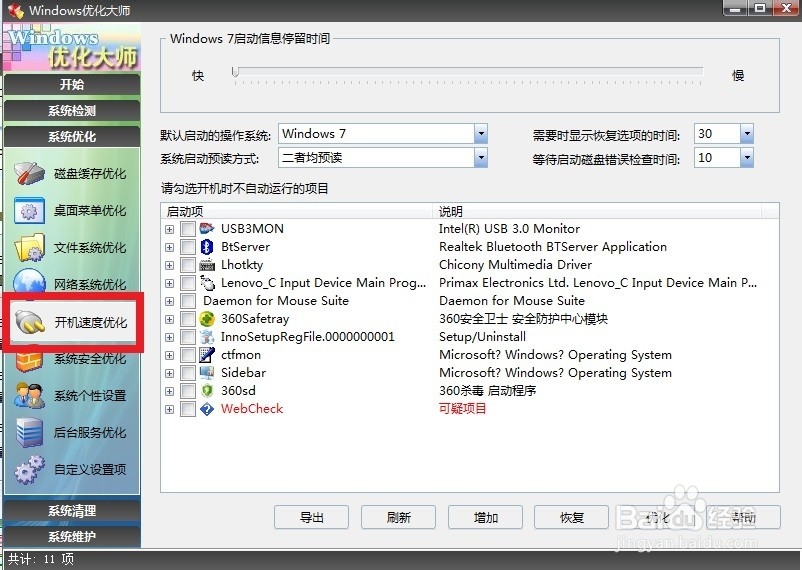This screenshot has width=802, height=570.
Task: Click the ctfmon pen icon
Action: [207, 355]
